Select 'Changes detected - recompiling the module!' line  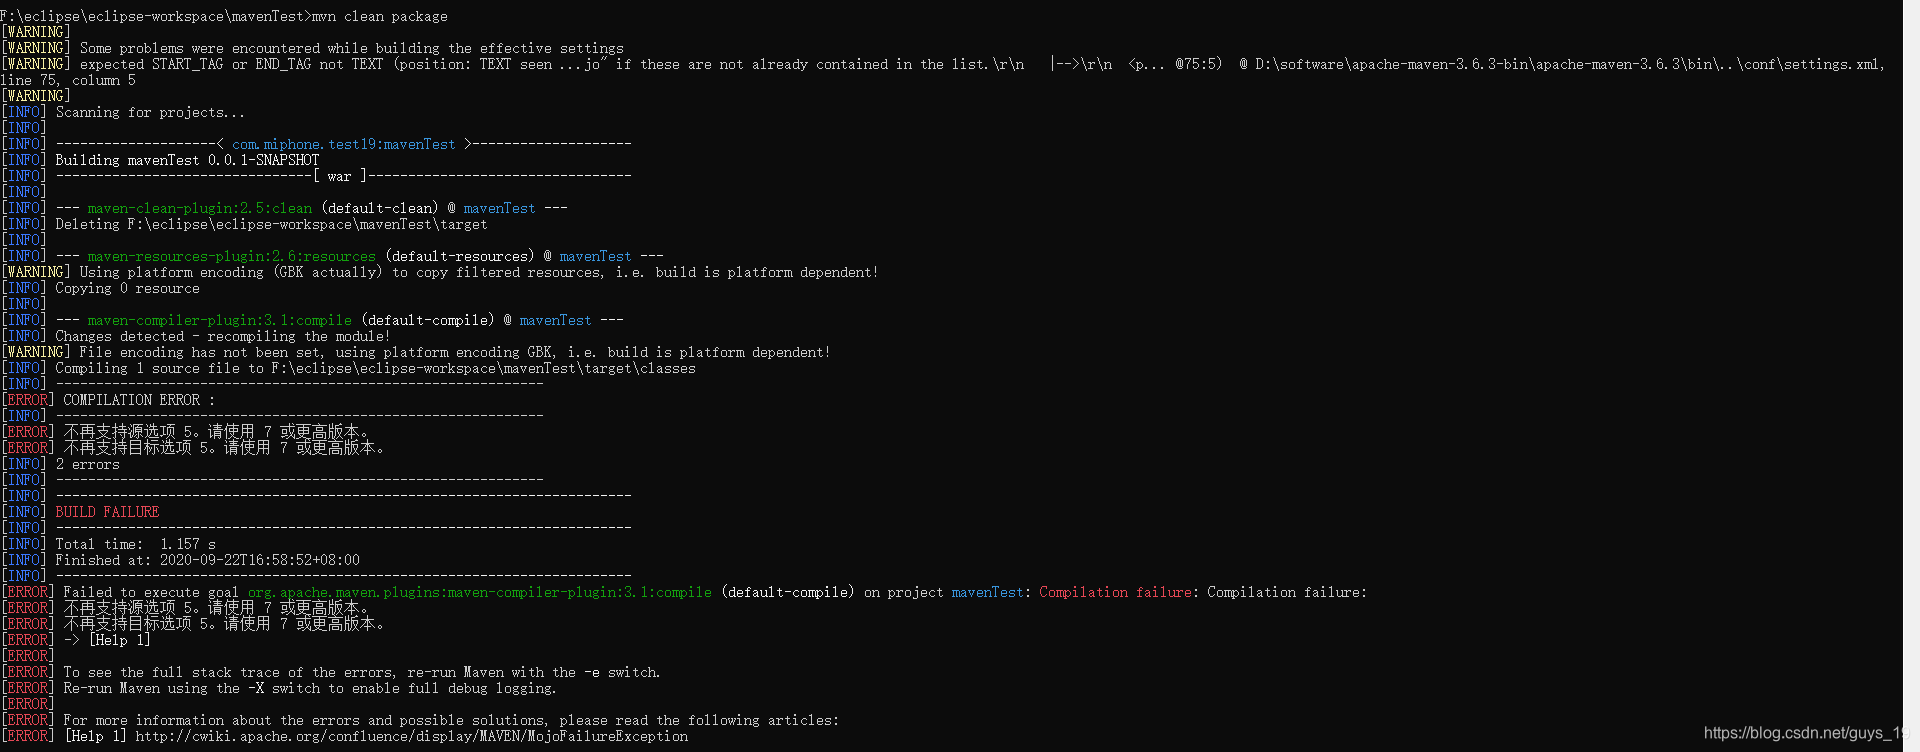(x=223, y=336)
